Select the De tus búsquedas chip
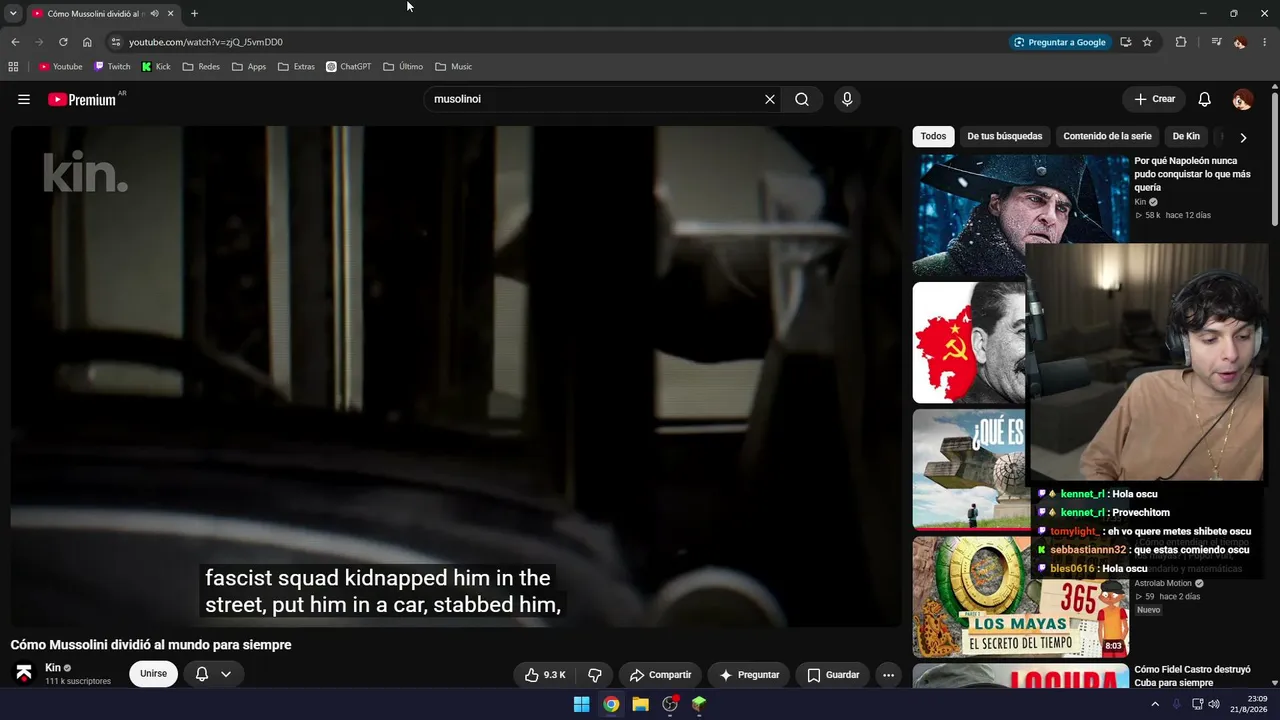1280x720 pixels. [1005, 137]
